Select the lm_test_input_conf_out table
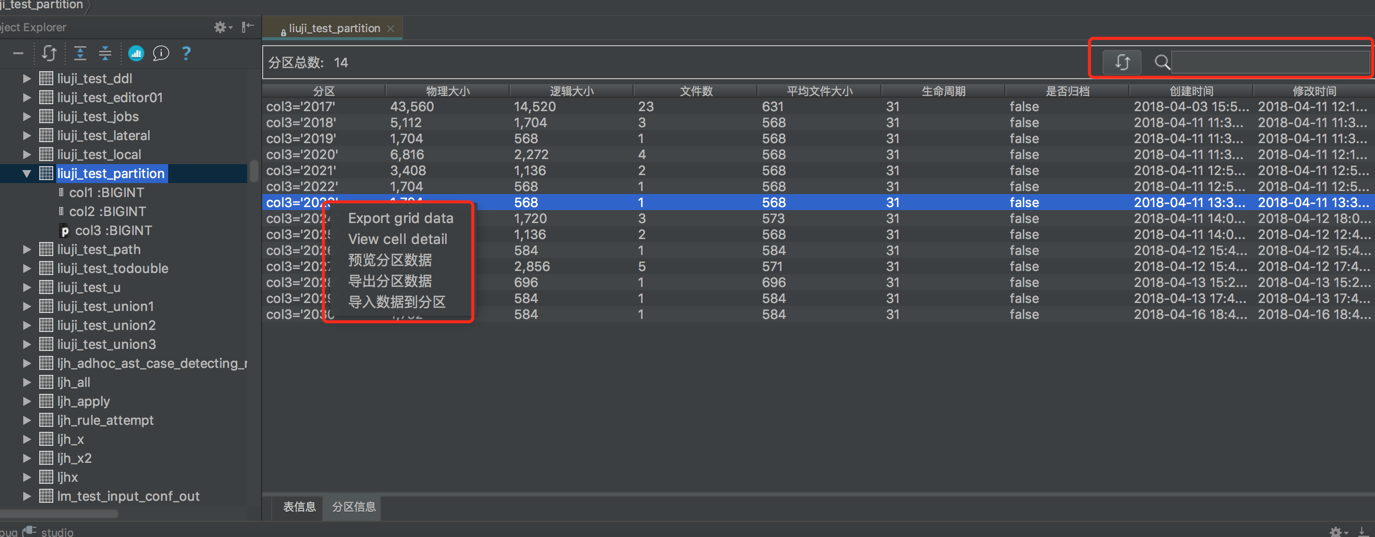Viewport: 1375px width, 537px height. pyautogui.click(x=128, y=496)
